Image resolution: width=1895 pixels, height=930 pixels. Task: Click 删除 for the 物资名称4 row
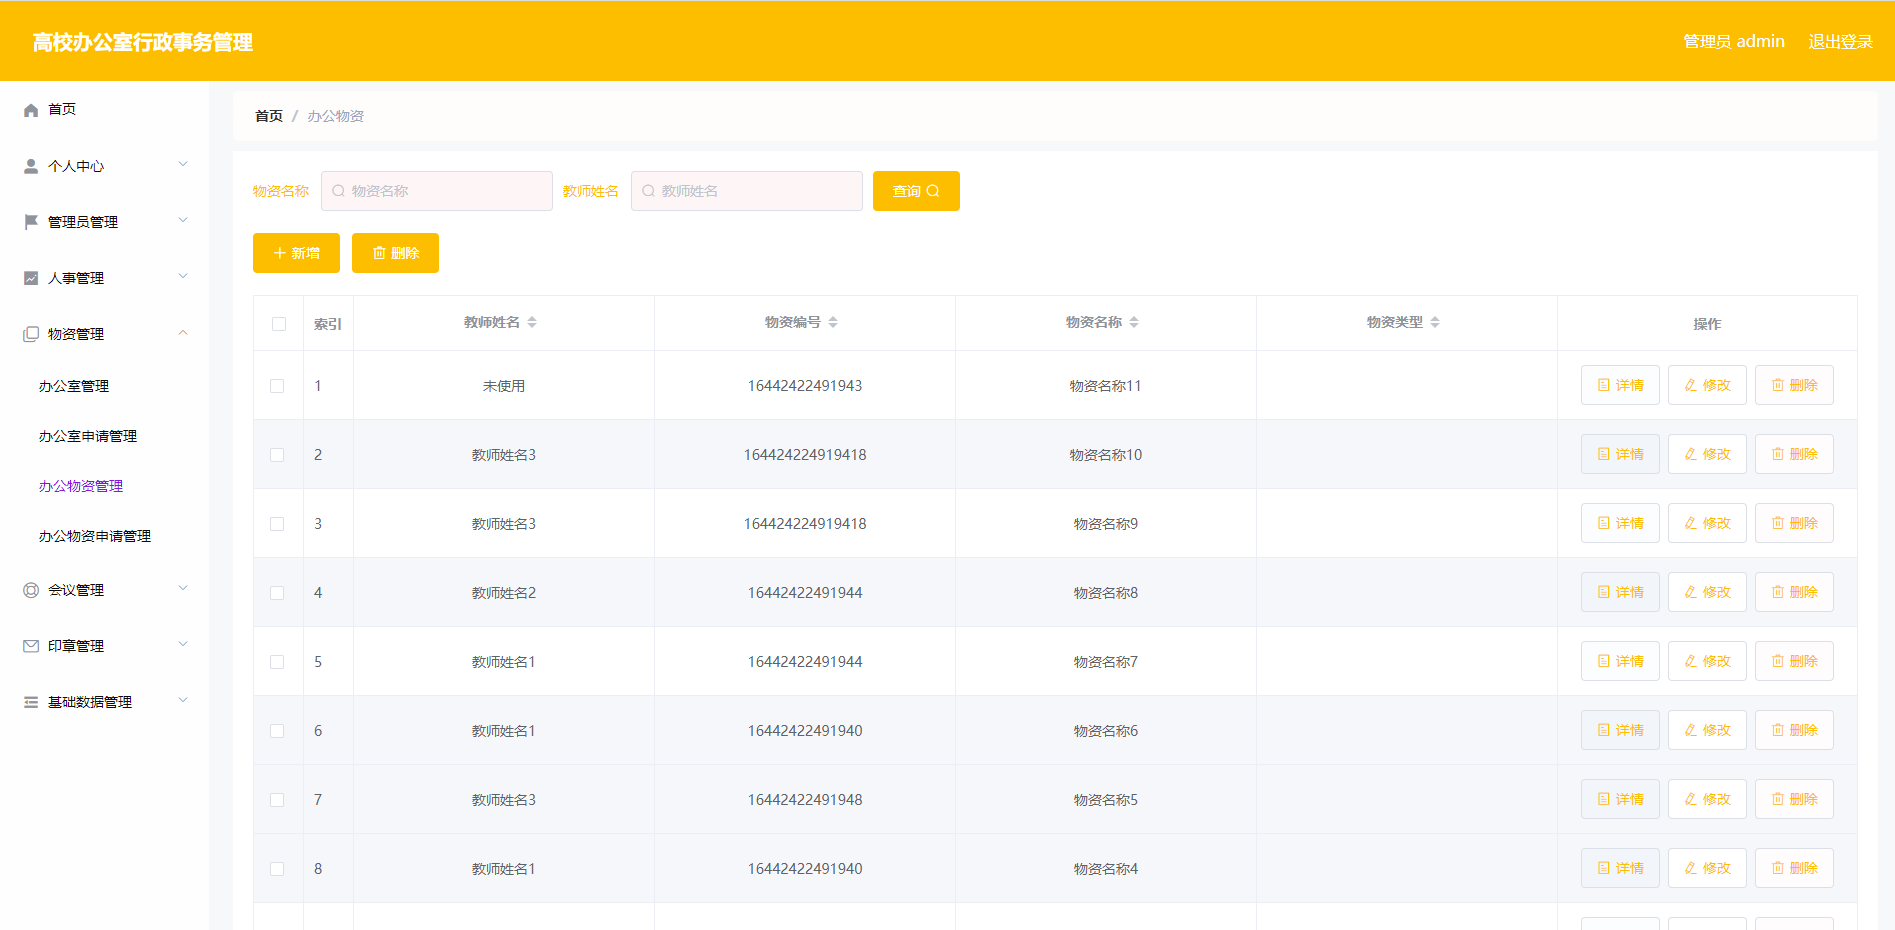point(1794,868)
